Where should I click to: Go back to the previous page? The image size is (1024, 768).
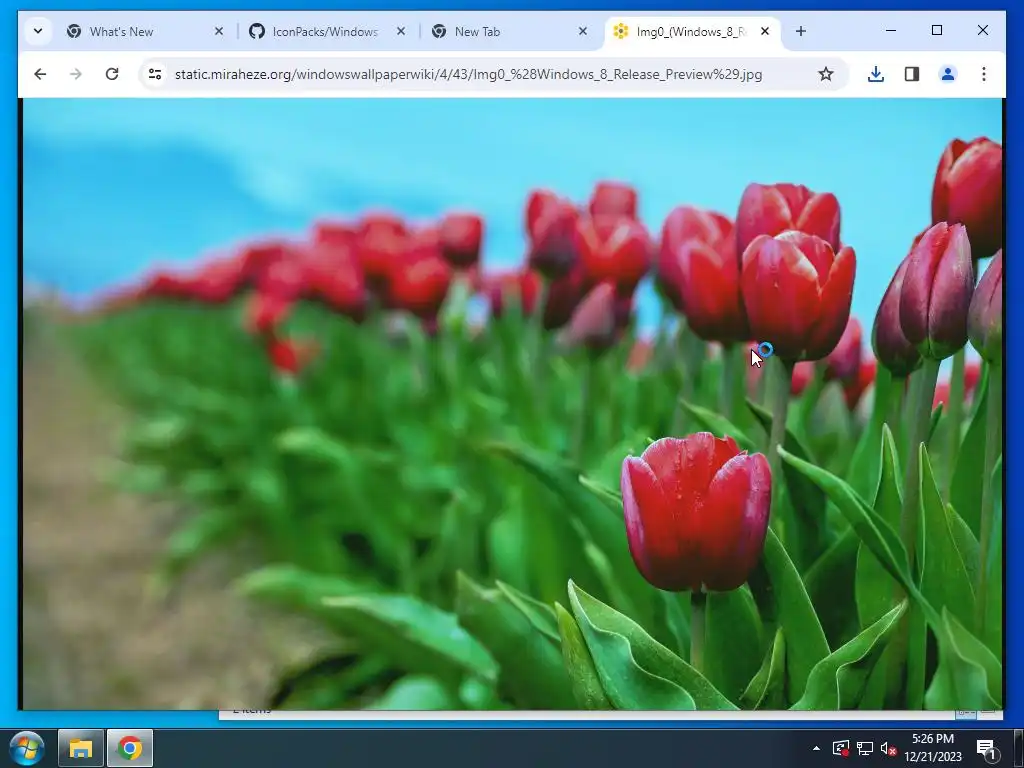pyautogui.click(x=40, y=74)
